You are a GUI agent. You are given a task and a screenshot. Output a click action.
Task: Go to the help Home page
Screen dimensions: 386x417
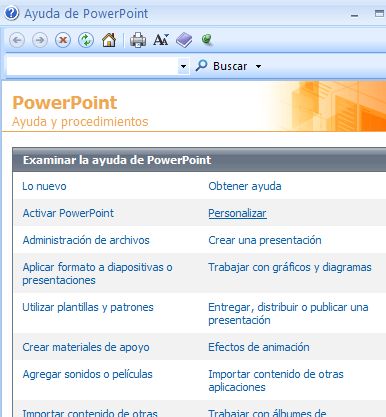tap(109, 40)
